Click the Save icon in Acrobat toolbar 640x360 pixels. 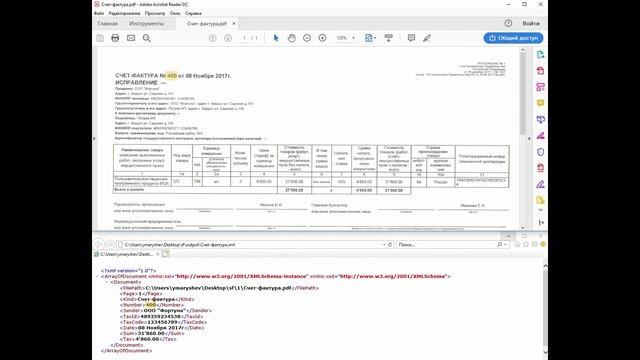tap(100, 38)
